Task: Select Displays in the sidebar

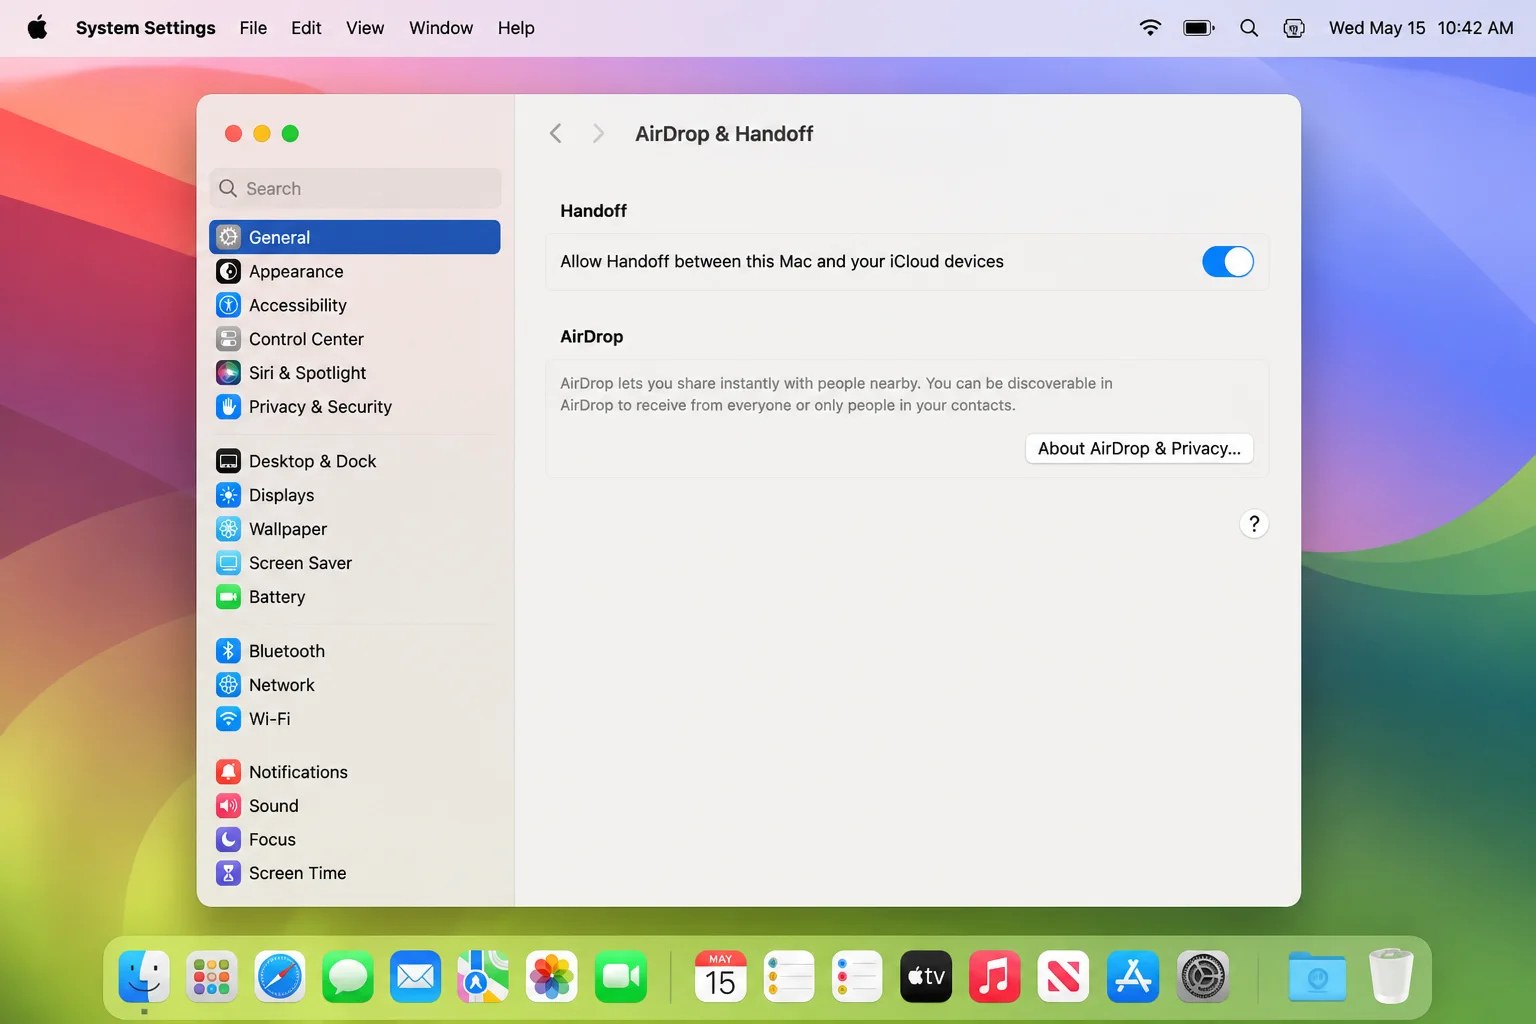Action: click(354, 495)
